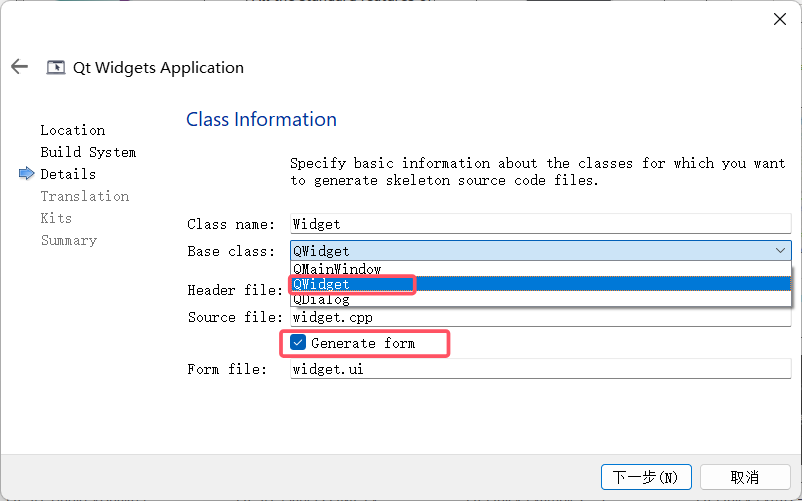This screenshot has width=802, height=501.
Task: Choose QMainWindow from the base class list
Action: click(x=541, y=269)
